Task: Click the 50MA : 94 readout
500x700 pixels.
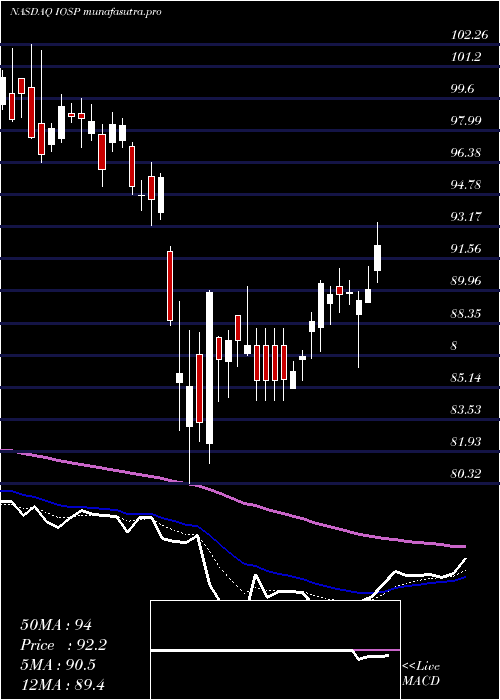Action: [x=56, y=625]
